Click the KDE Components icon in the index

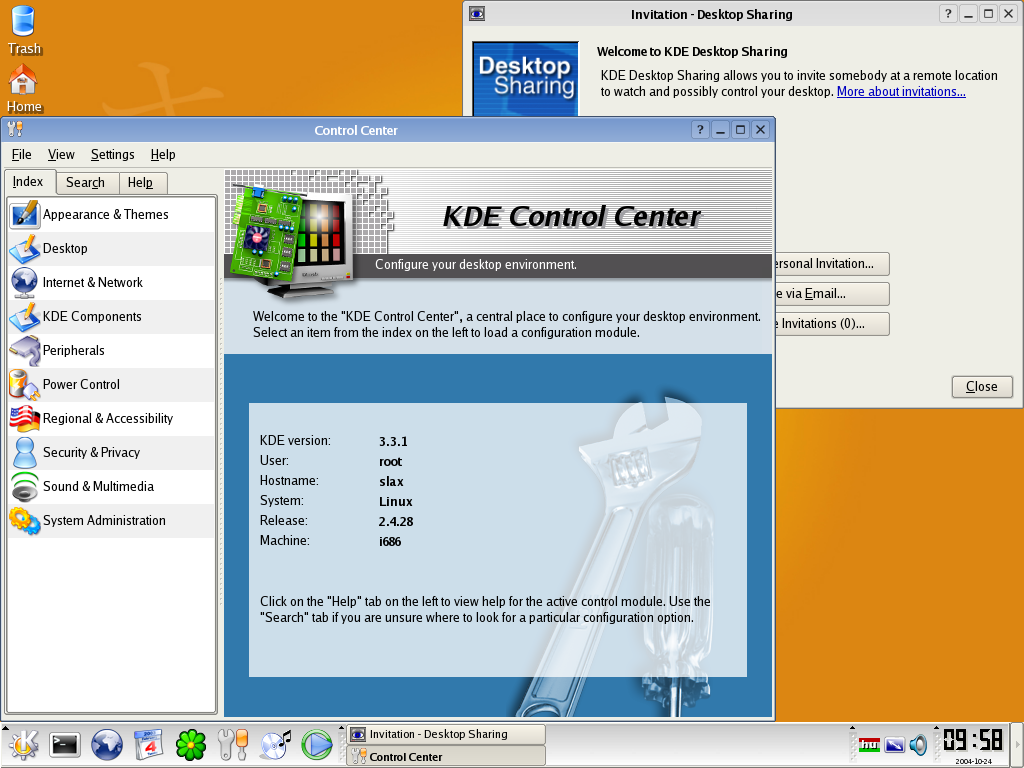(x=25, y=317)
